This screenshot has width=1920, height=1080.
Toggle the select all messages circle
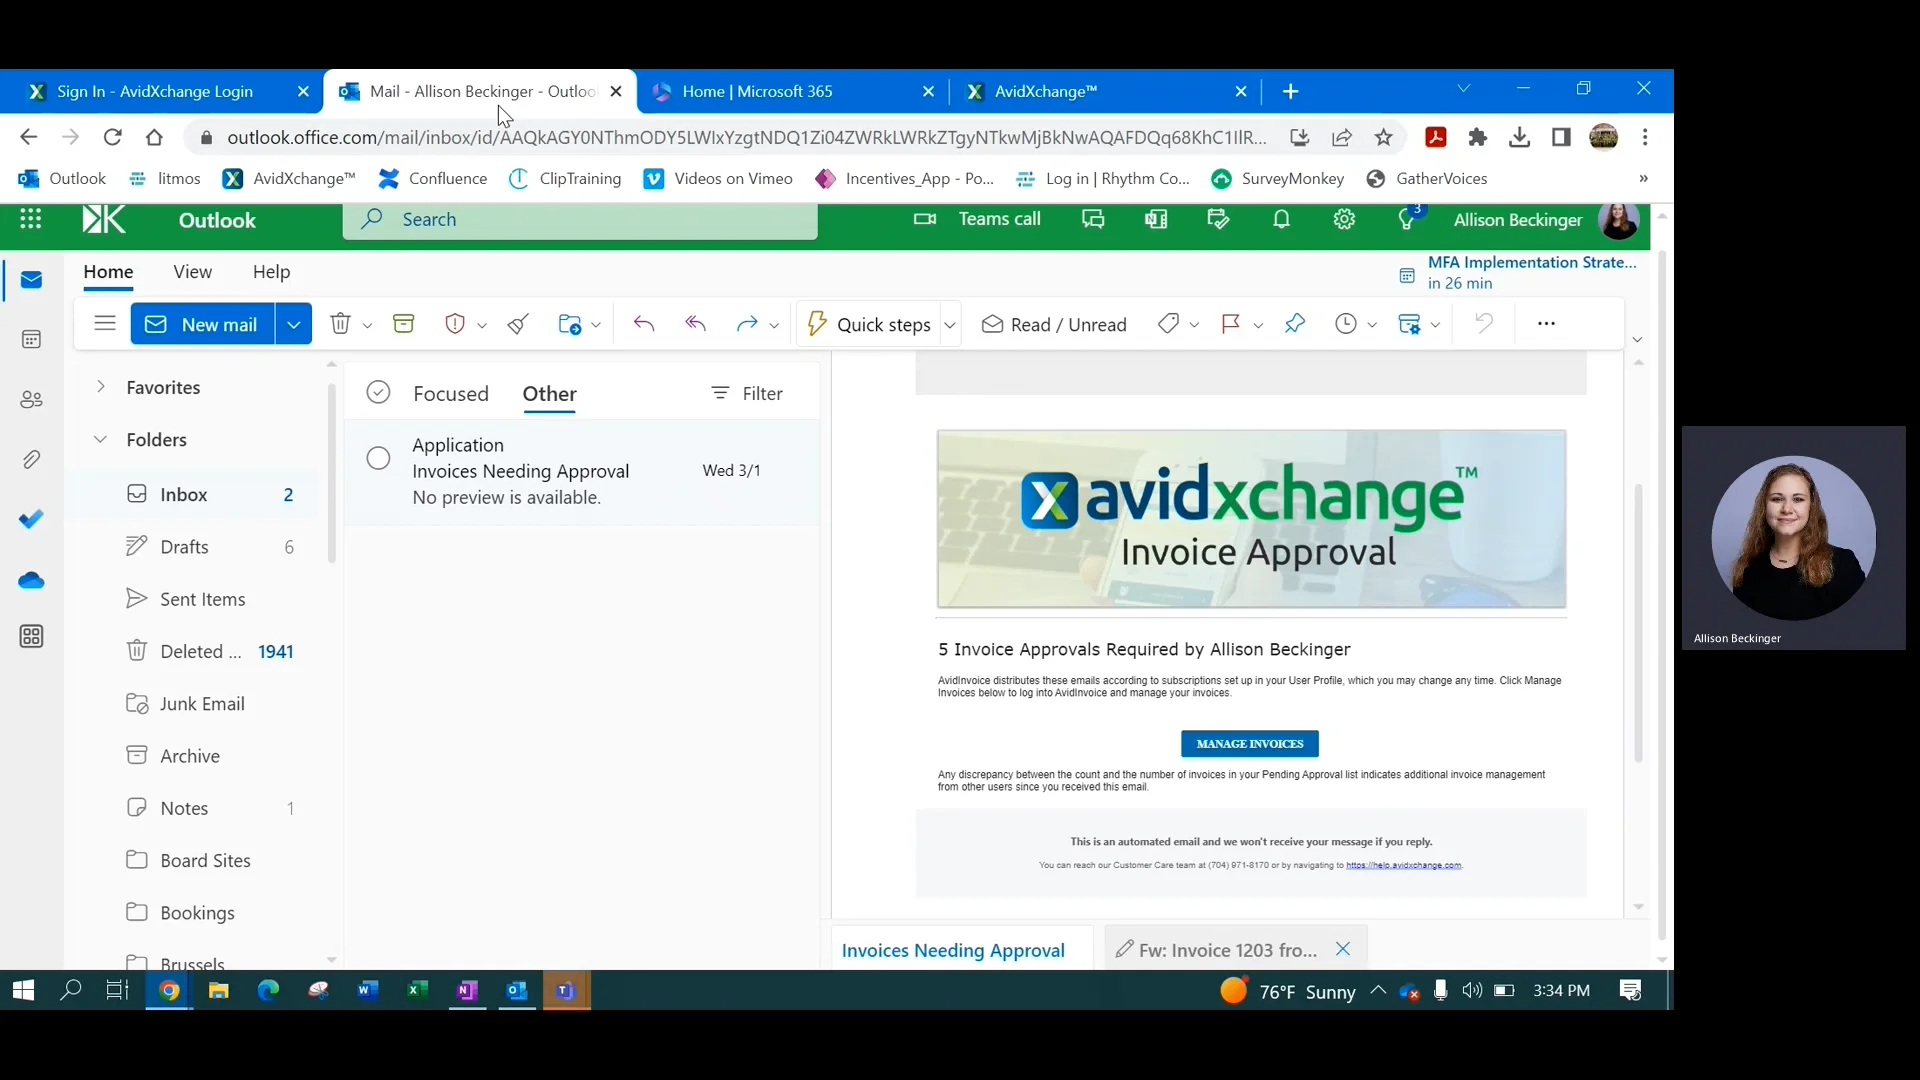378,393
